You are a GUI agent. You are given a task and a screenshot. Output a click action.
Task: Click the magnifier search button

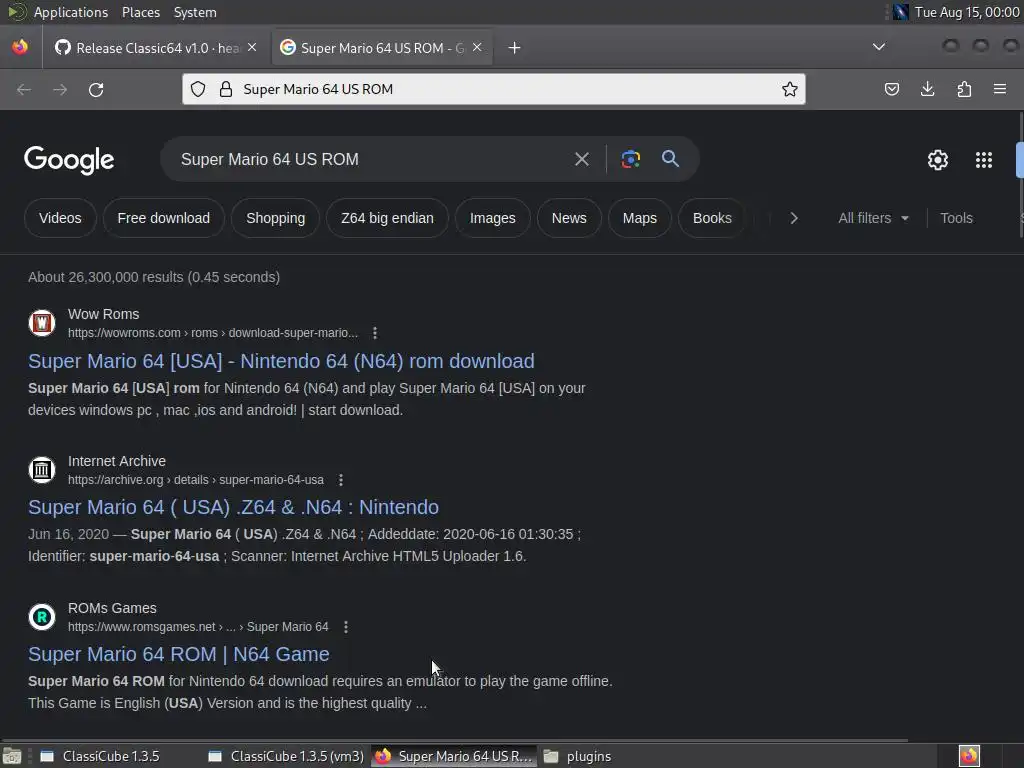click(x=671, y=159)
